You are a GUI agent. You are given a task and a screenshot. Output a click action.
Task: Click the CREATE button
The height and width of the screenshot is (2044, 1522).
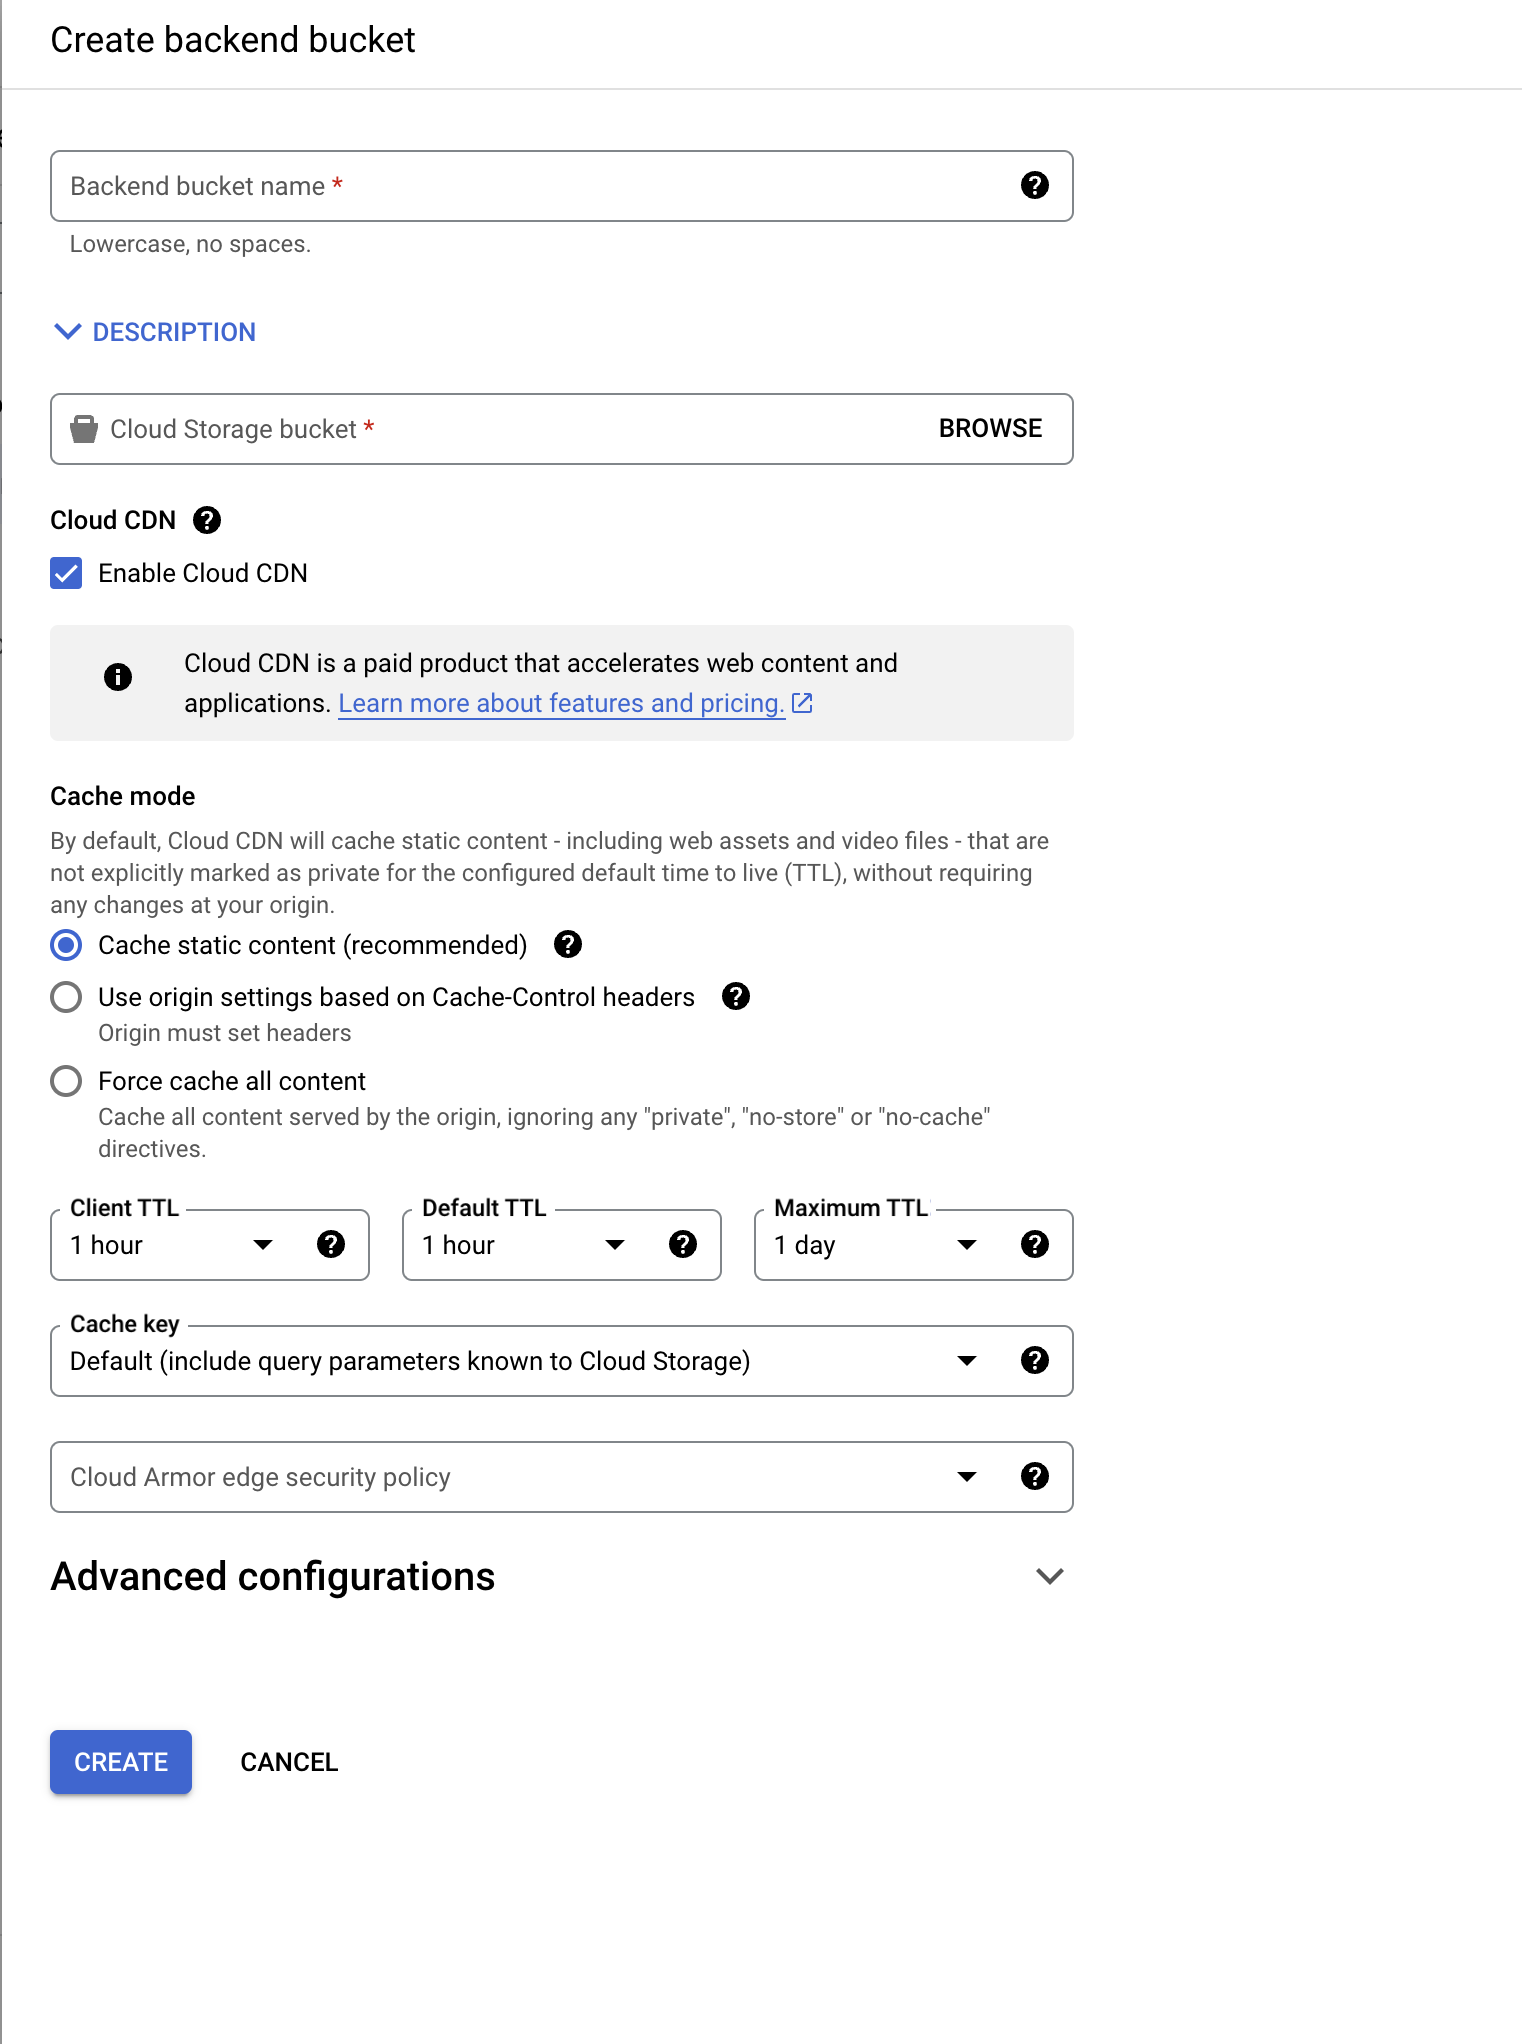121,1762
